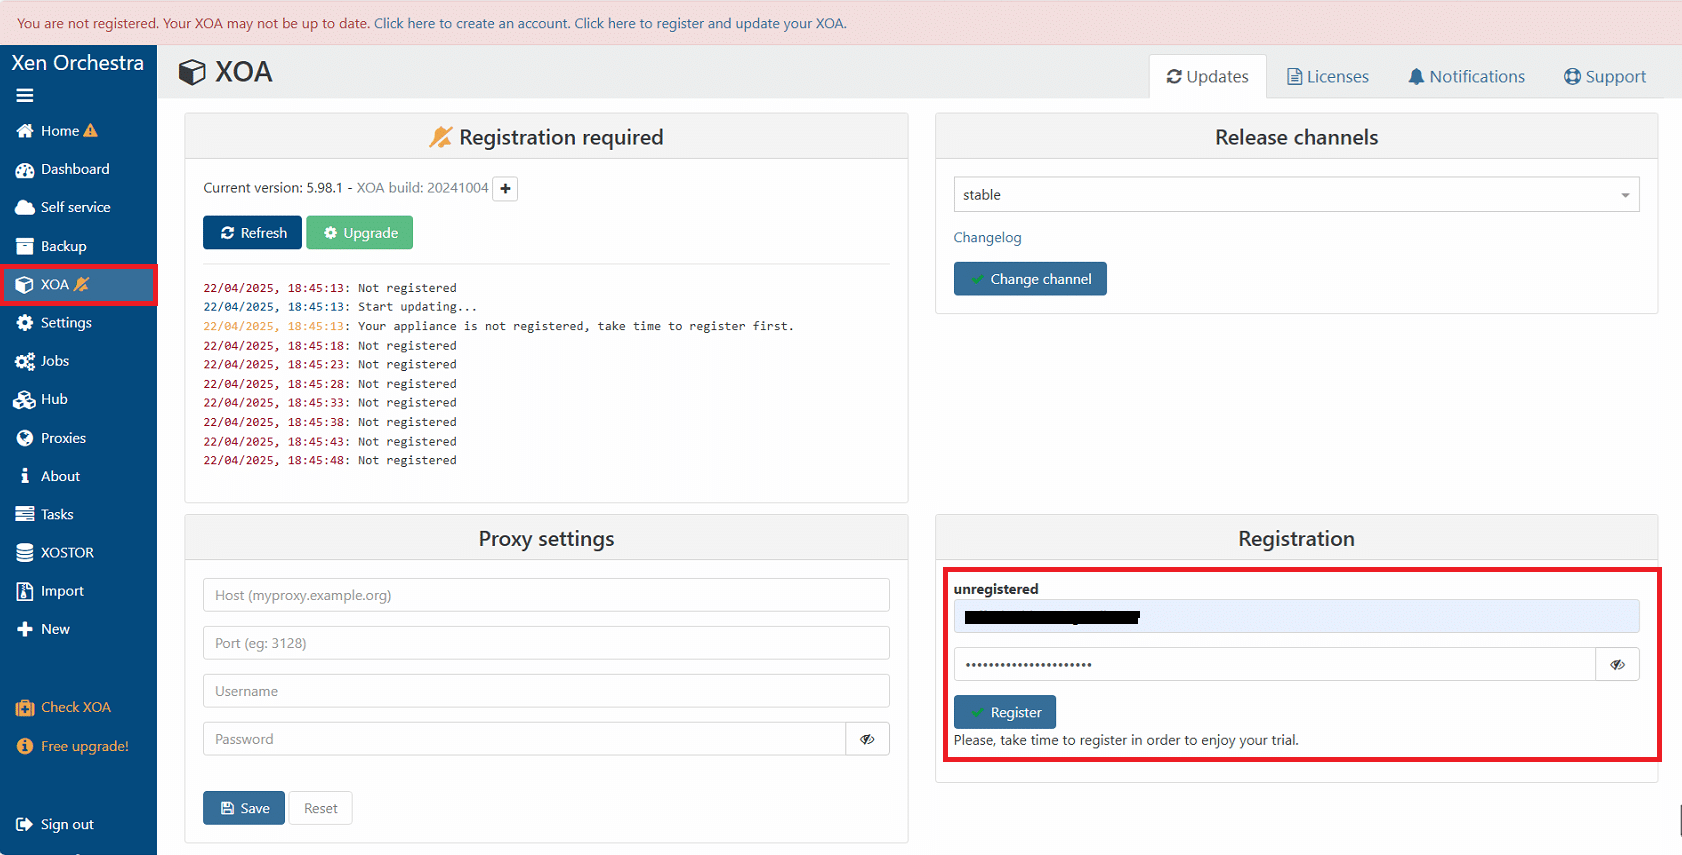
Task: Focus the registration password field
Action: tap(1274, 665)
